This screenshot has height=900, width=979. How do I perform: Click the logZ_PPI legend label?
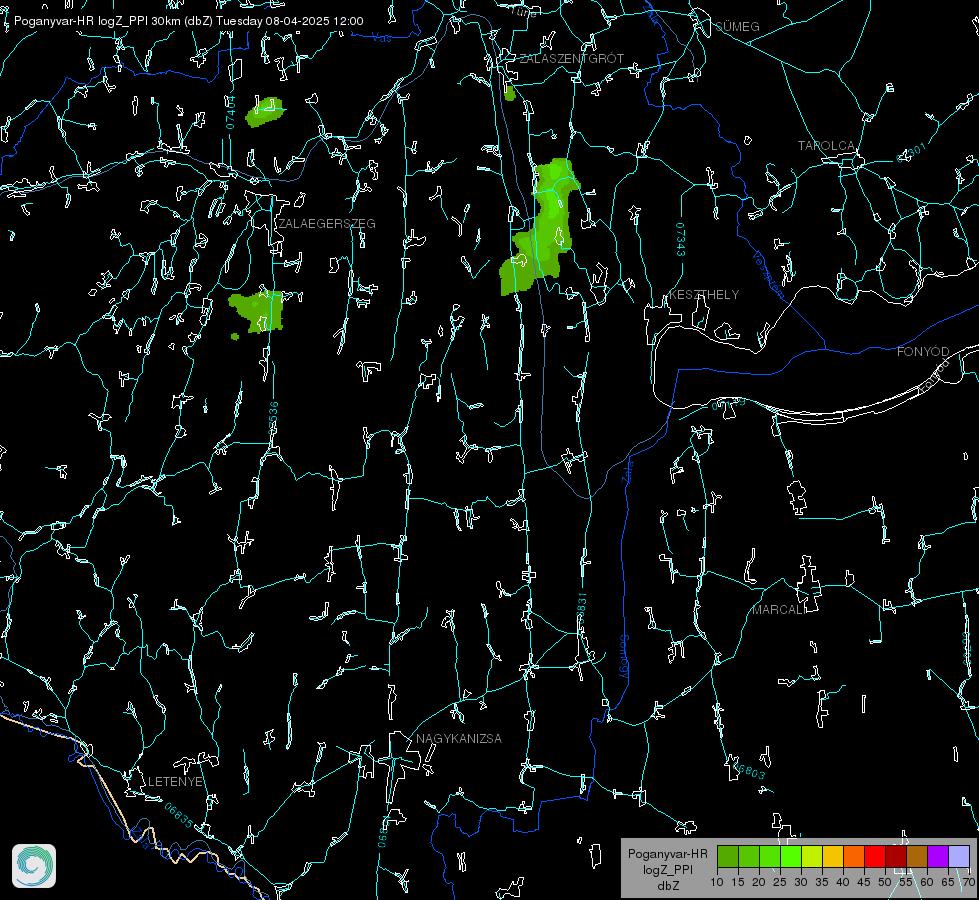667,869
